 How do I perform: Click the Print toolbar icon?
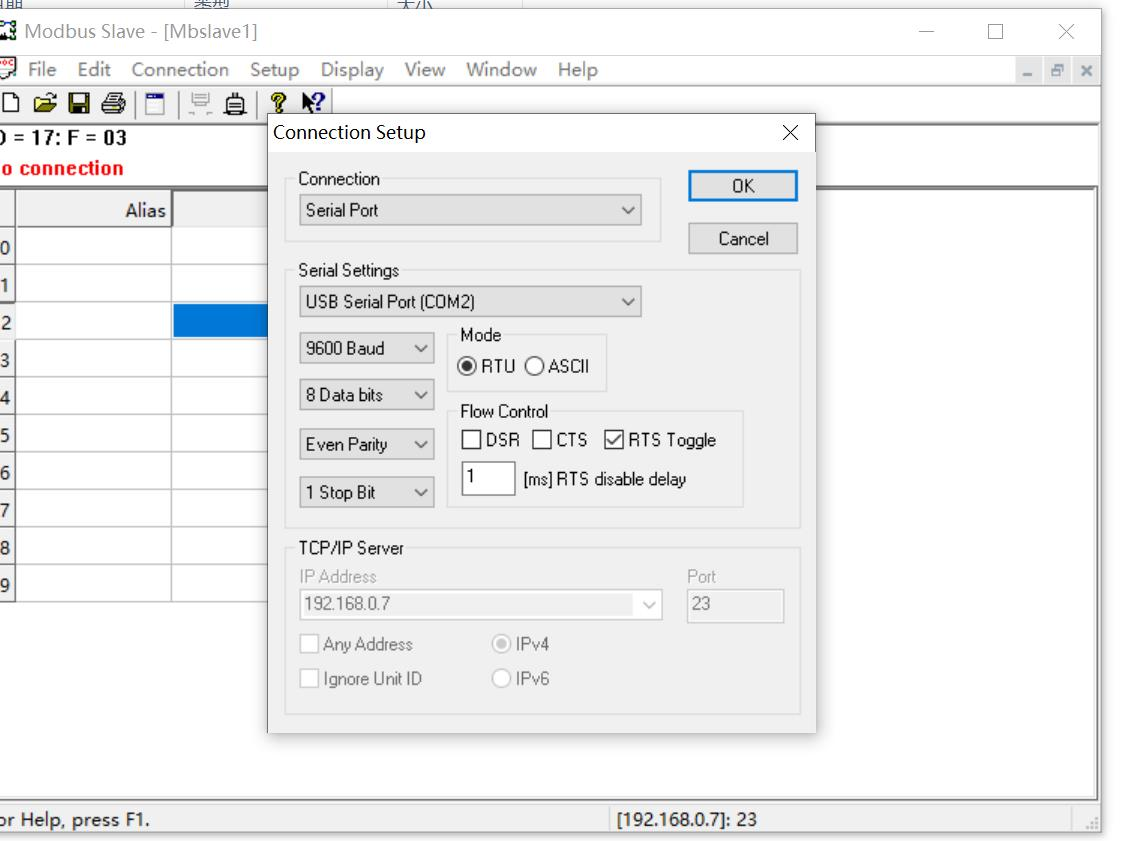[x=113, y=103]
